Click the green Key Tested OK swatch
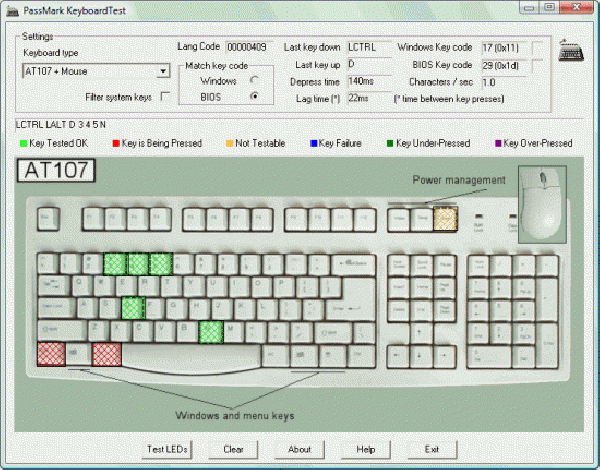This screenshot has height=470, width=600. (x=24, y=144)
